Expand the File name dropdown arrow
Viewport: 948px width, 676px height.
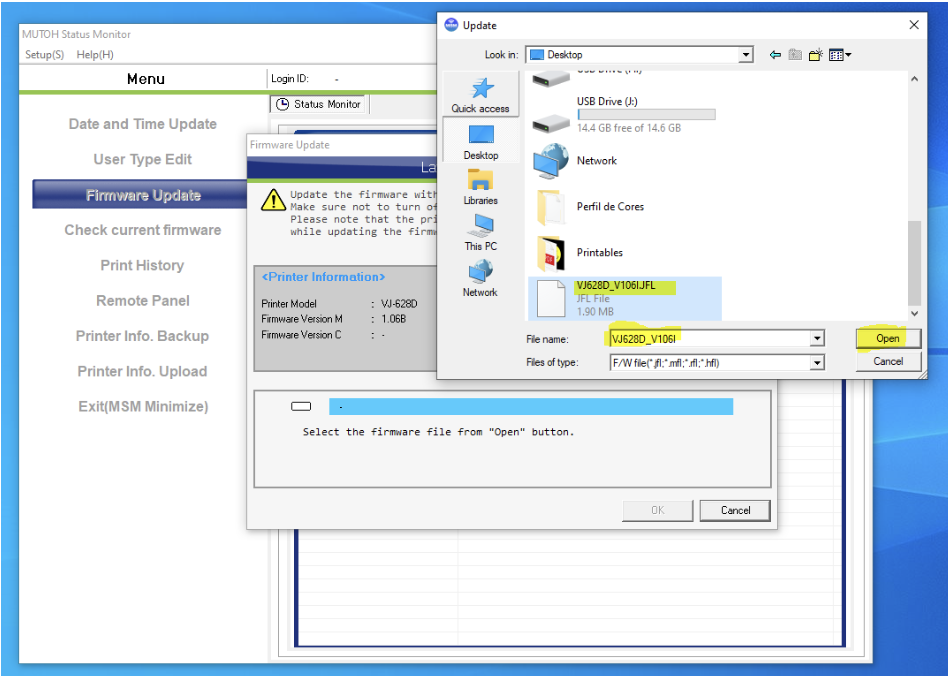[817, 339]
